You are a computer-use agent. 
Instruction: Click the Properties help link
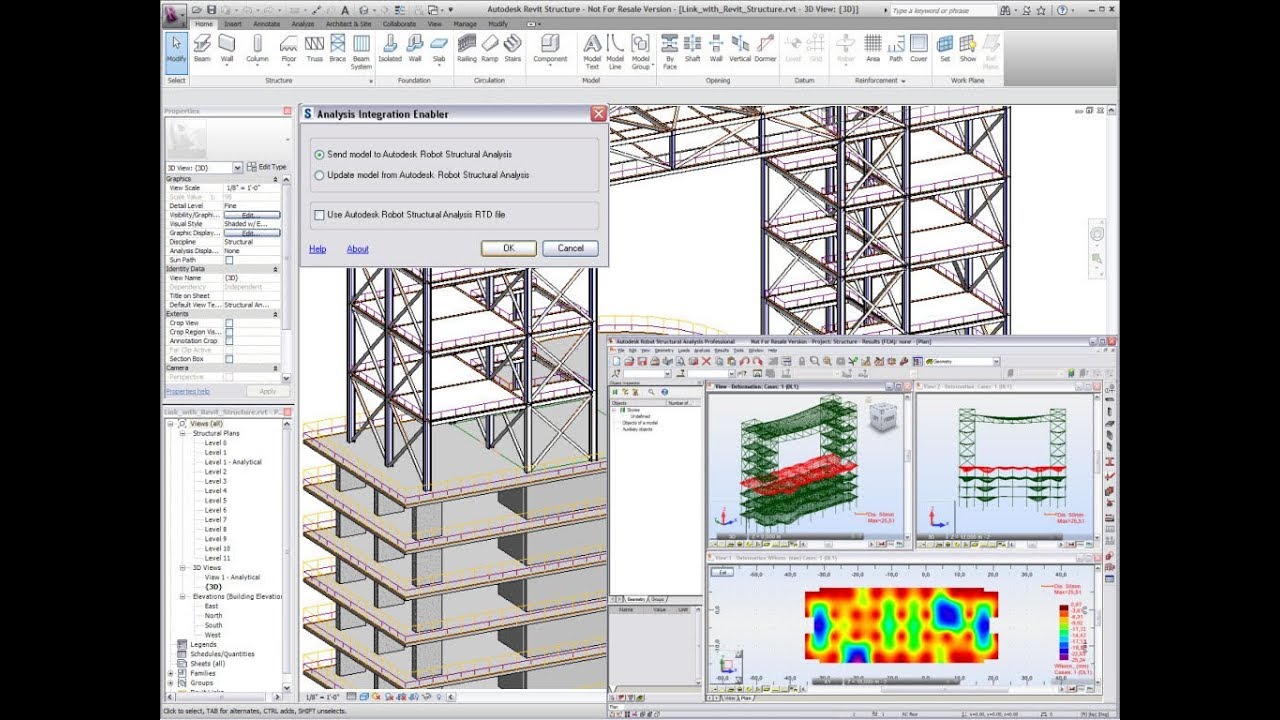(x=188, y=391)
